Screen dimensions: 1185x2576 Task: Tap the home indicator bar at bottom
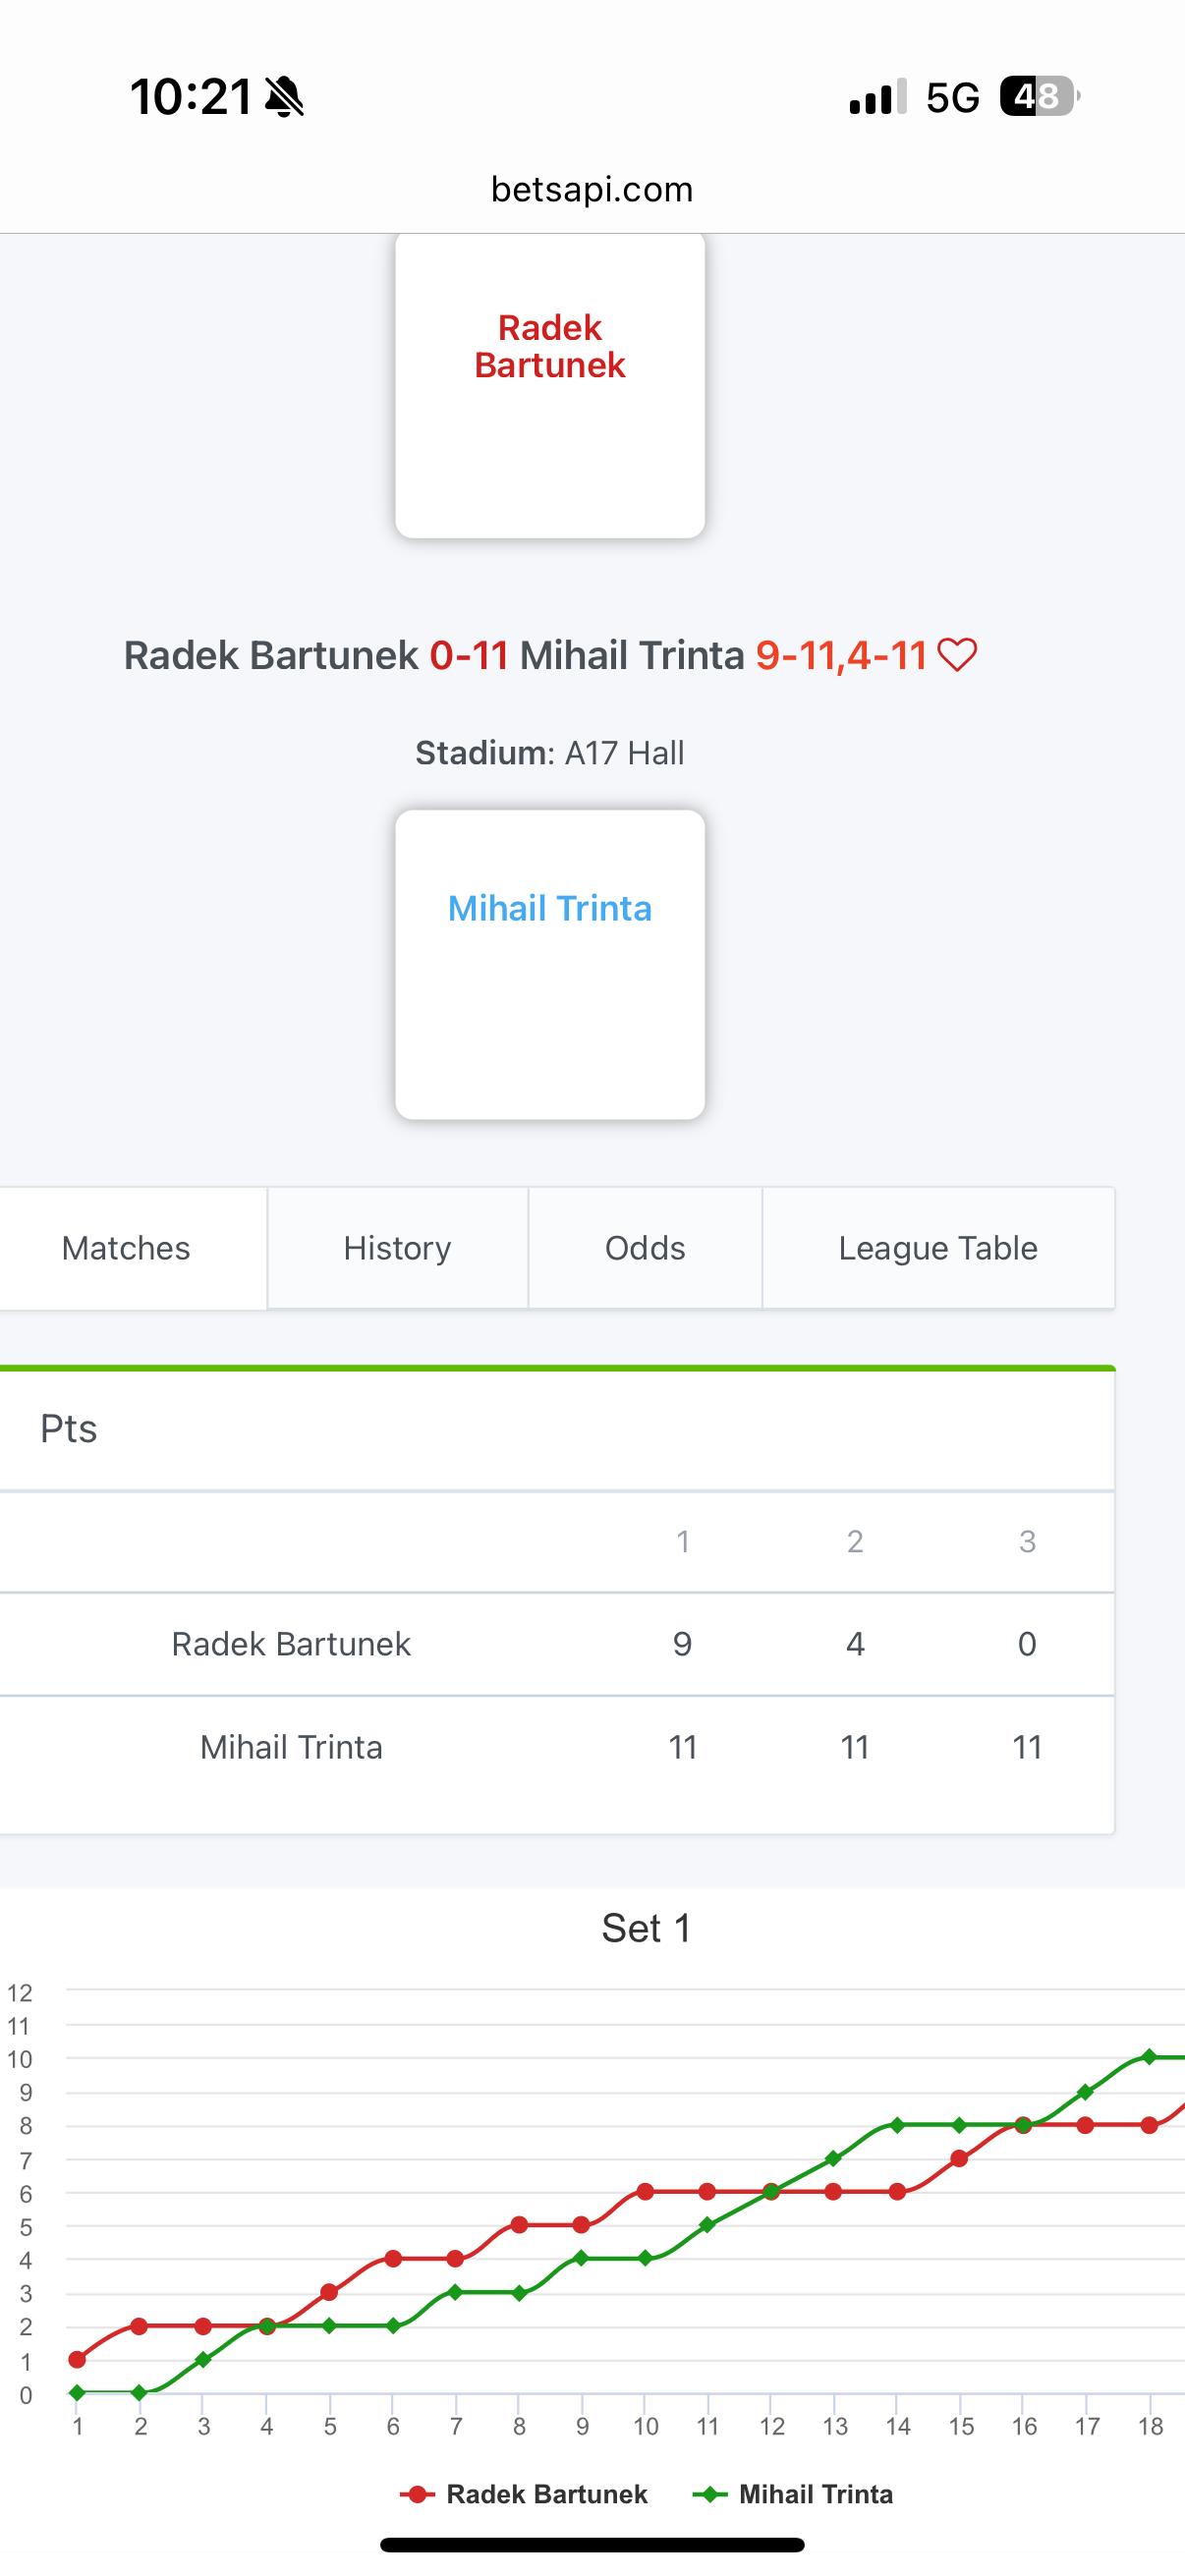coord(592,2545)
